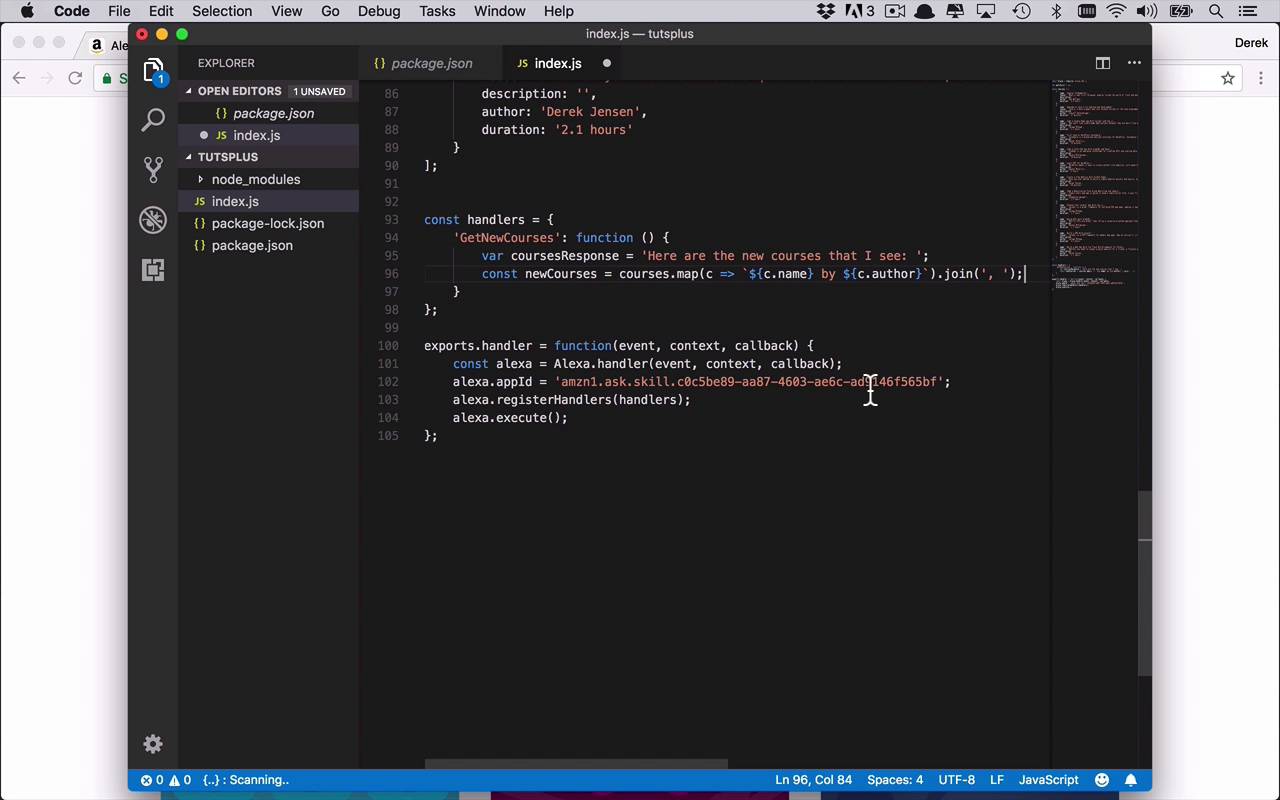The image size is (1280, 800).
Task: Open the editor More Actions menu
Action: [1134, 63]
